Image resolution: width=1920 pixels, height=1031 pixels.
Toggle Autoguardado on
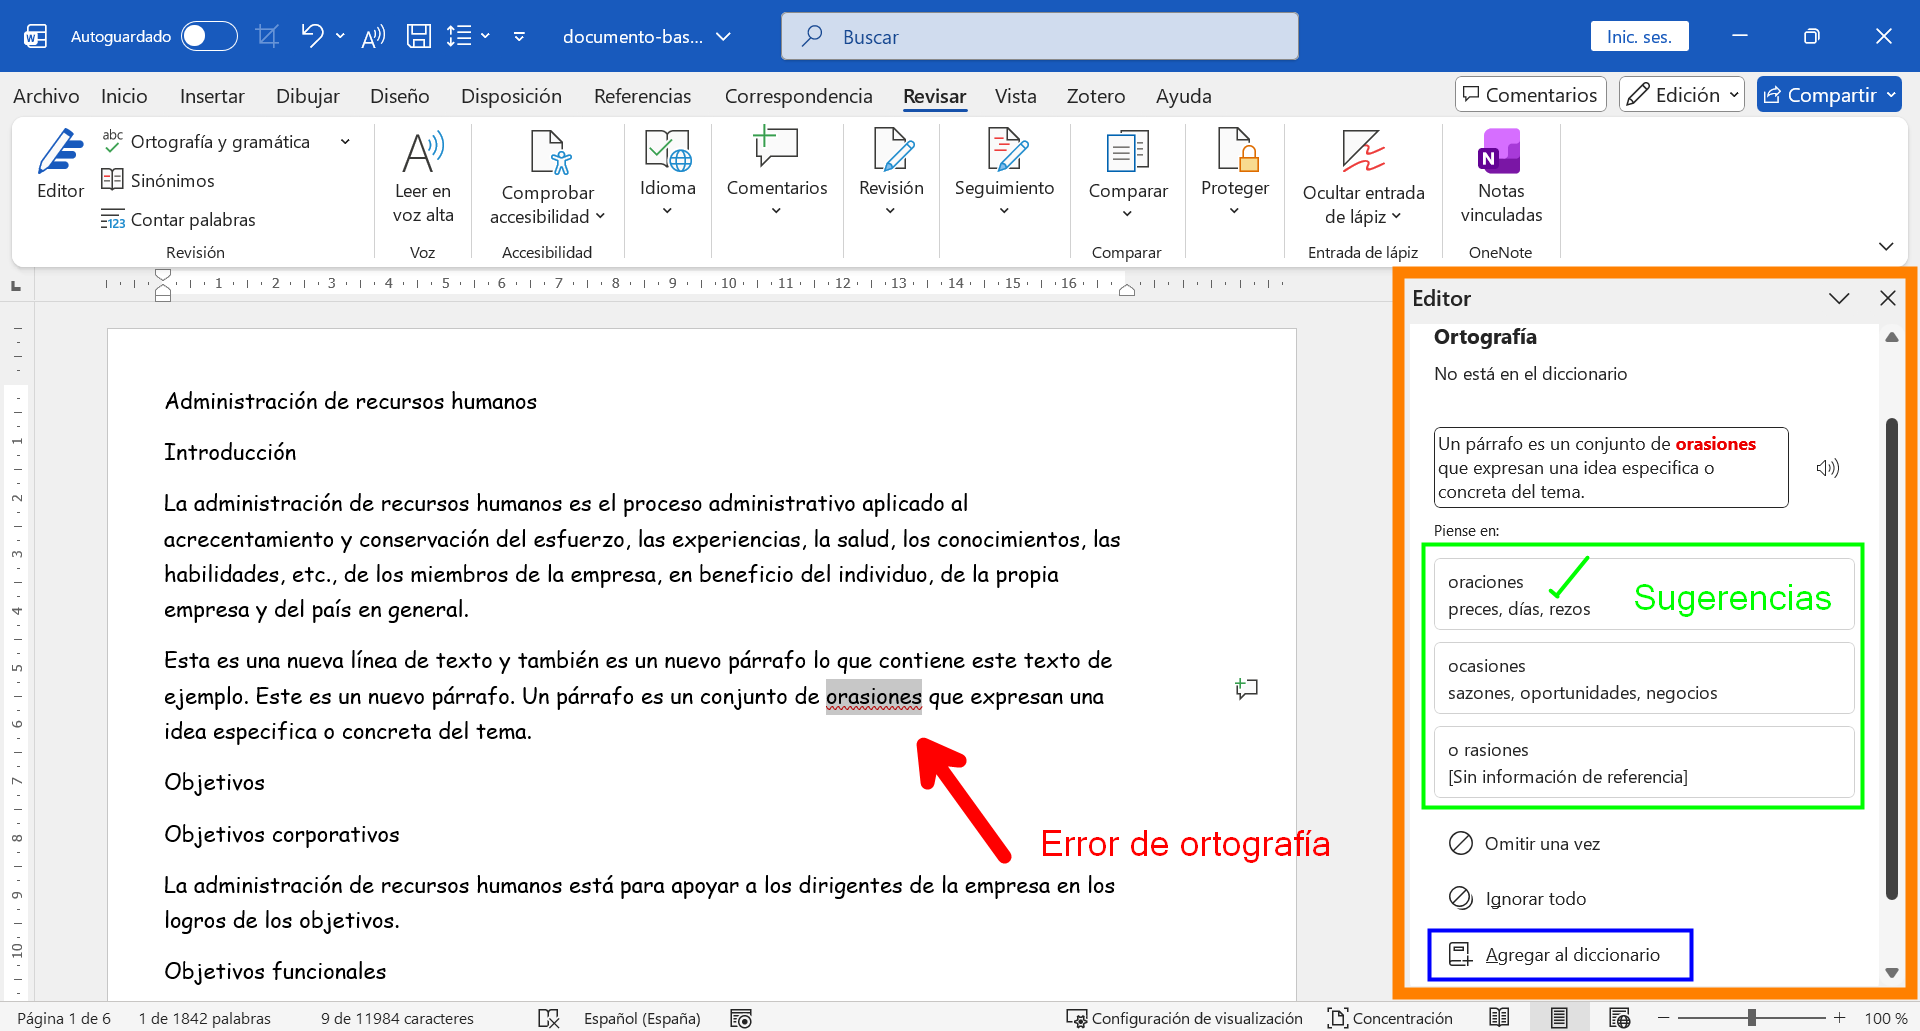click(208, 36)
